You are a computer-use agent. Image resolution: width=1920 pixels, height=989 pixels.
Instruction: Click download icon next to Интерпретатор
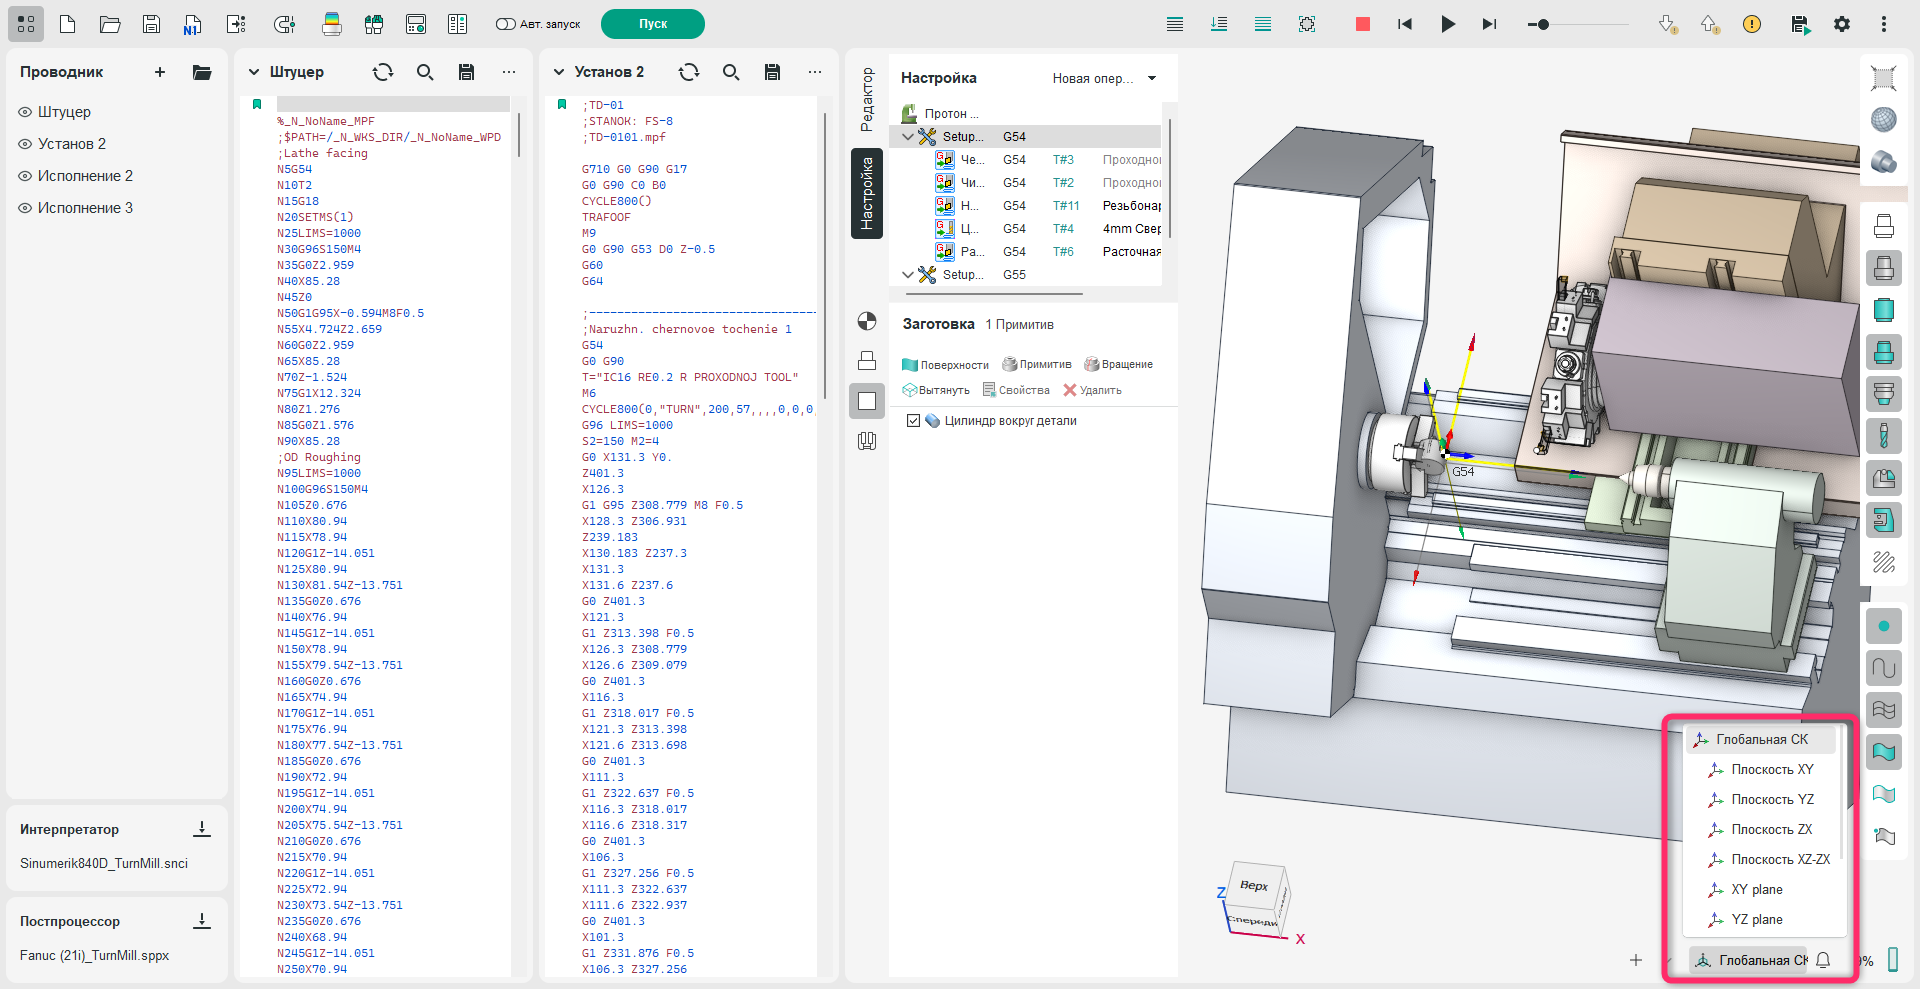[x=202, y=829]
